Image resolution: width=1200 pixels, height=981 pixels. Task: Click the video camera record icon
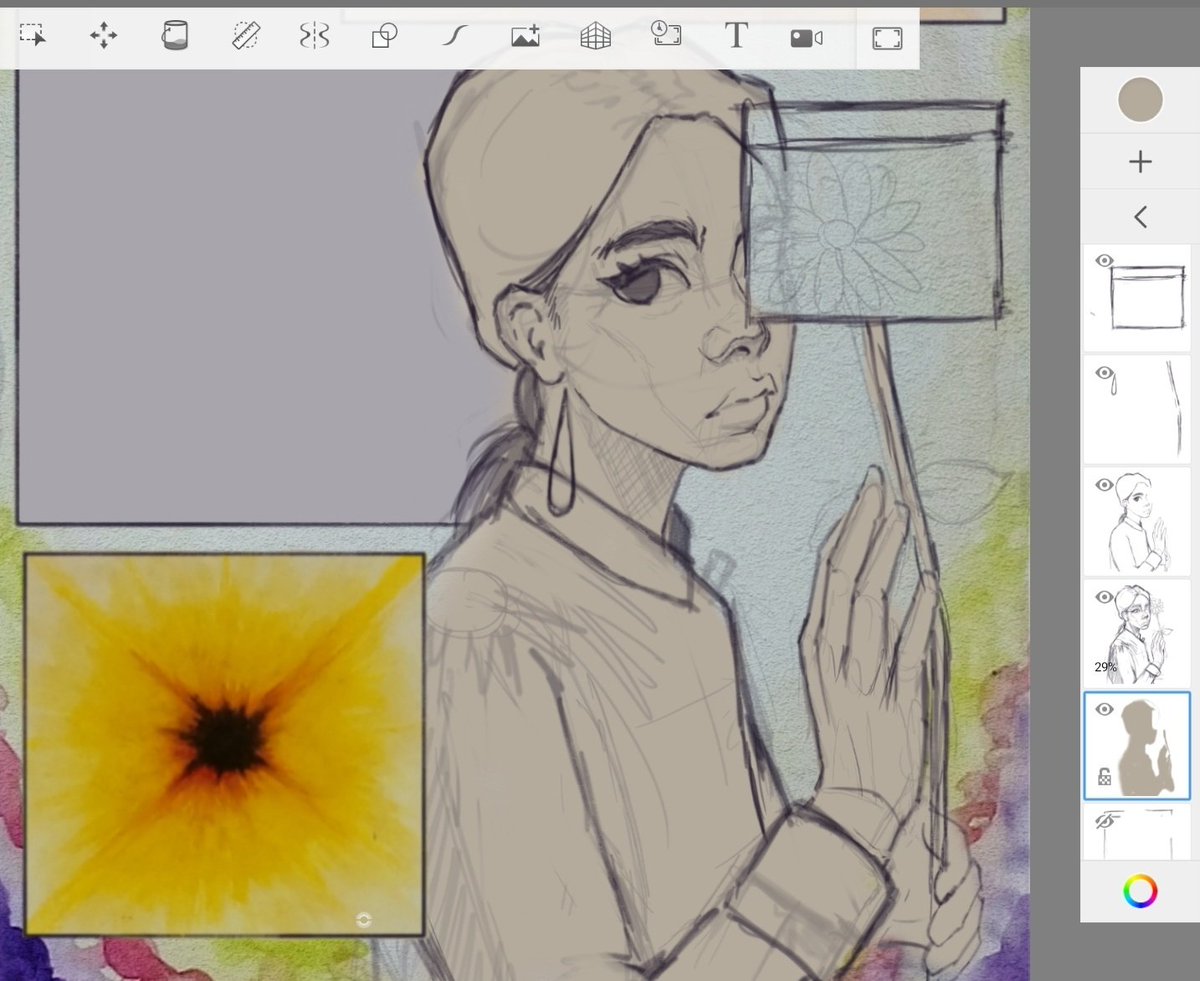(806, 38)
